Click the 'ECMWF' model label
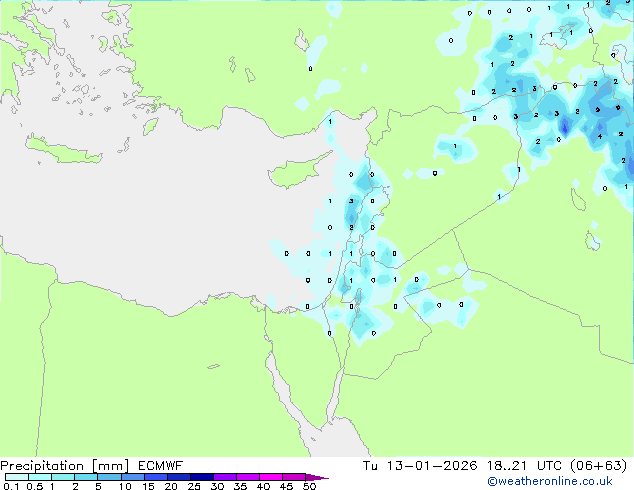This screenshot has width=634, height=490. pyautogui.click(x=161, y=466)
